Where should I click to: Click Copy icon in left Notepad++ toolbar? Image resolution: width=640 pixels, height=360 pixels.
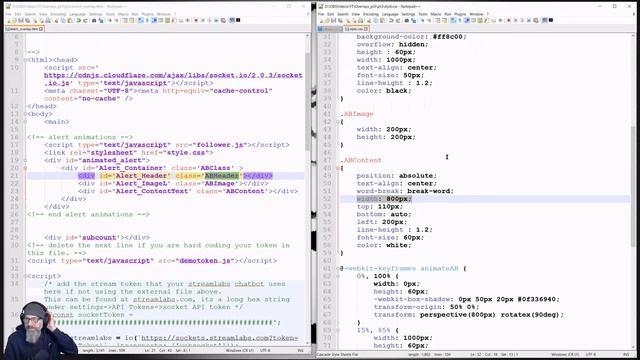click(x=63, y=20)
